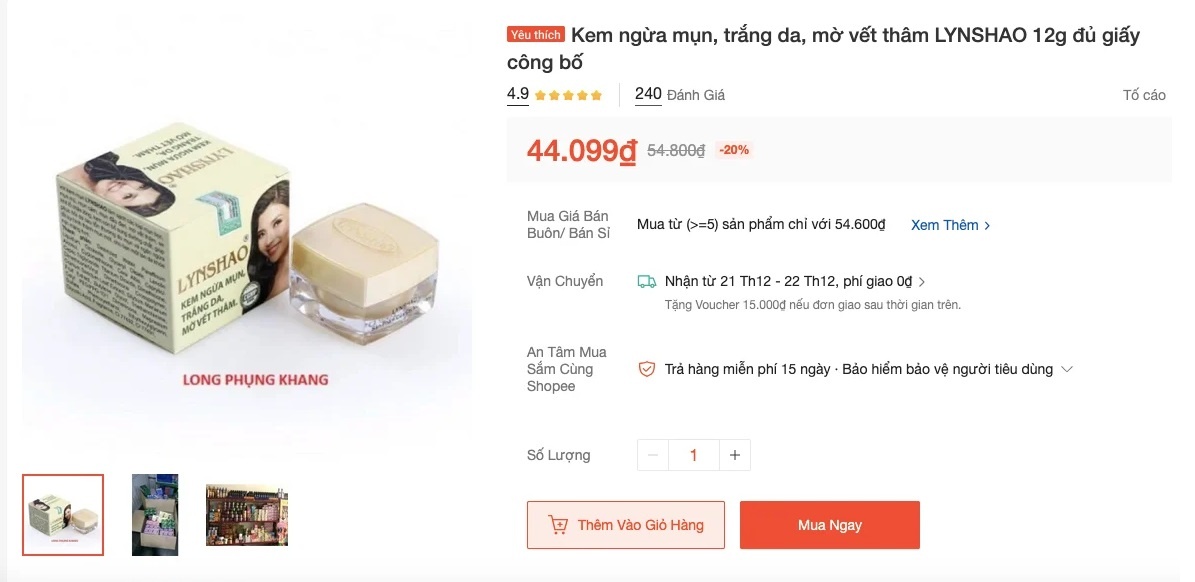Click the 4.9 rating score

click(518, 94)
